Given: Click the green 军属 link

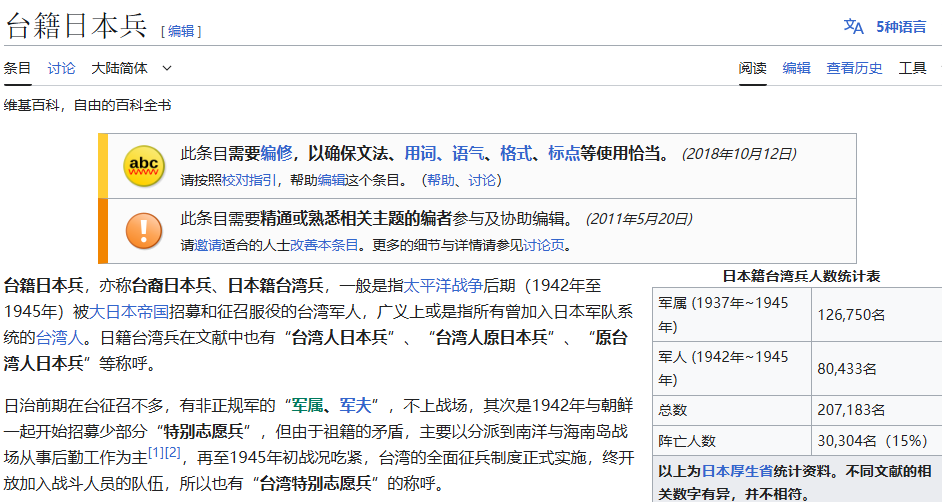Looking at the screenshot, I should tap(308, 406).
